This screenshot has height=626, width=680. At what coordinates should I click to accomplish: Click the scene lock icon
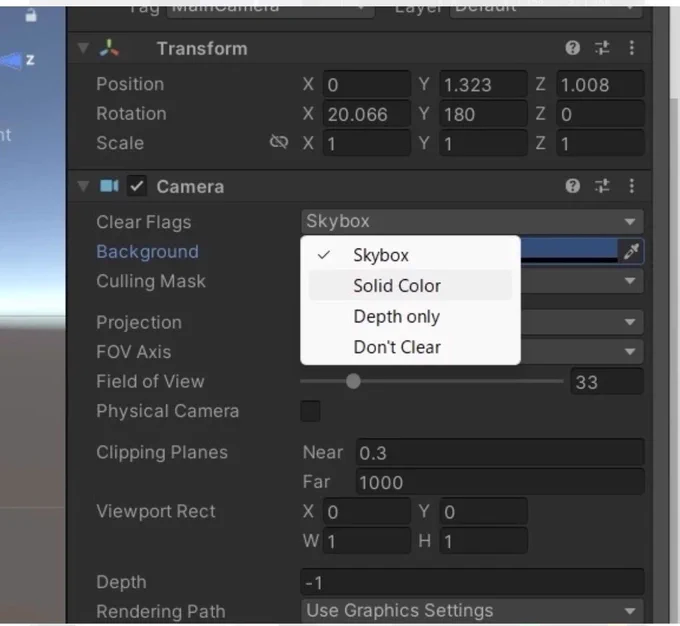(31, 16)
